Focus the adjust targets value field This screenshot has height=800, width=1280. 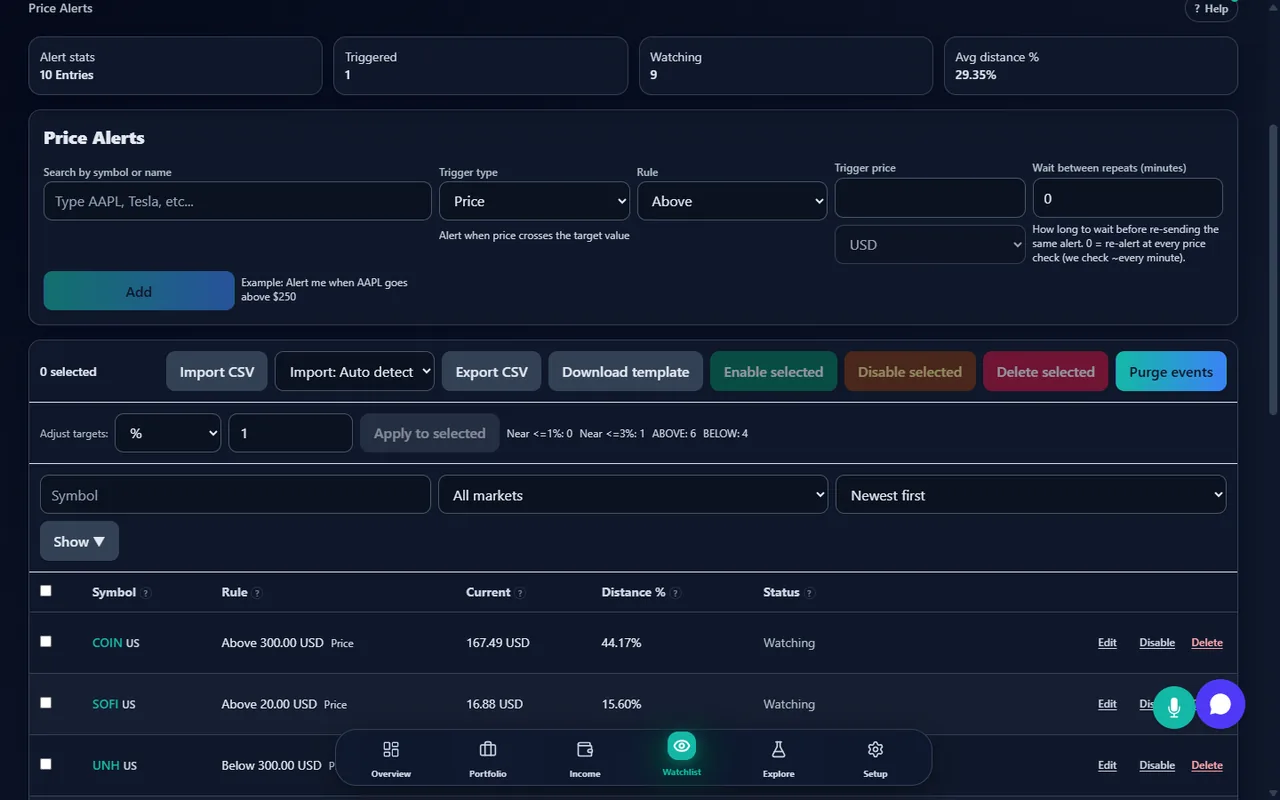pos(290,433)
